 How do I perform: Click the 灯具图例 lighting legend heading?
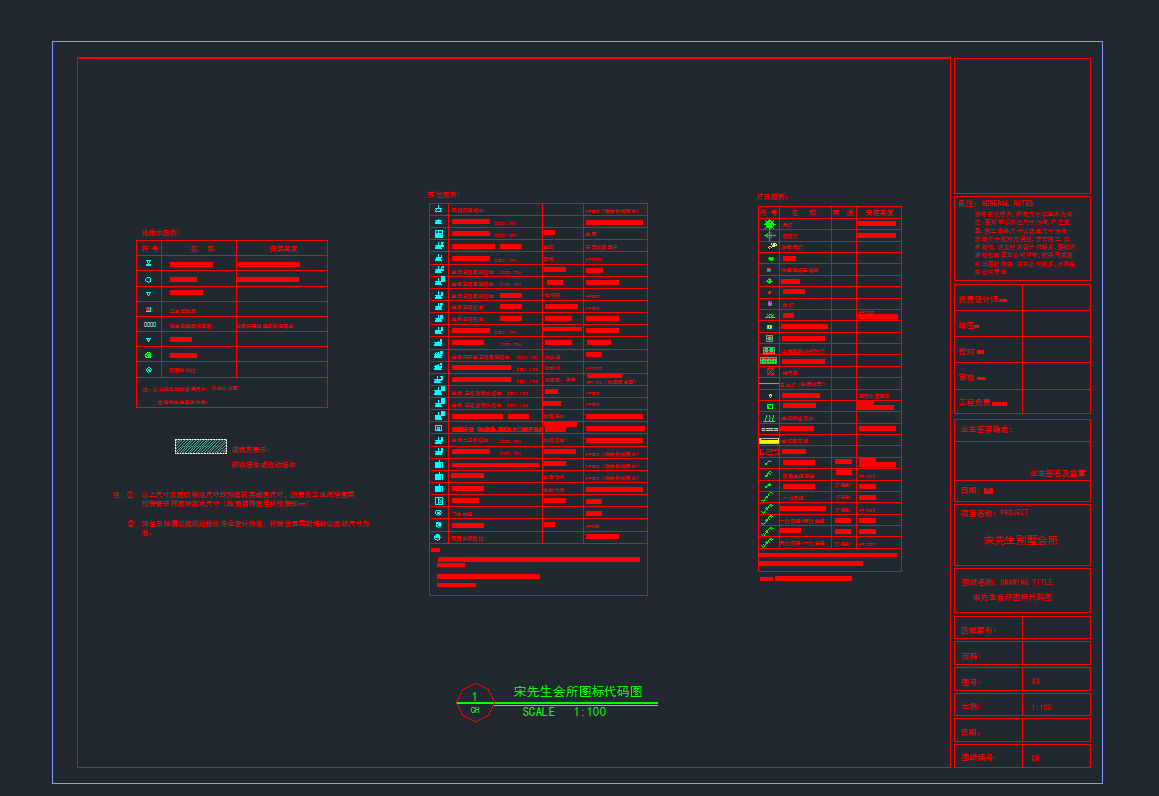773,197
